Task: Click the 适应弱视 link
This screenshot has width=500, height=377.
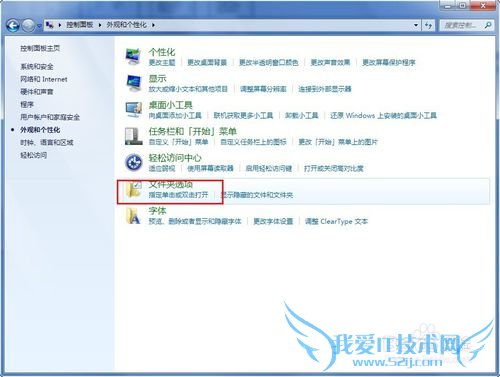Action: click(162, 168)
